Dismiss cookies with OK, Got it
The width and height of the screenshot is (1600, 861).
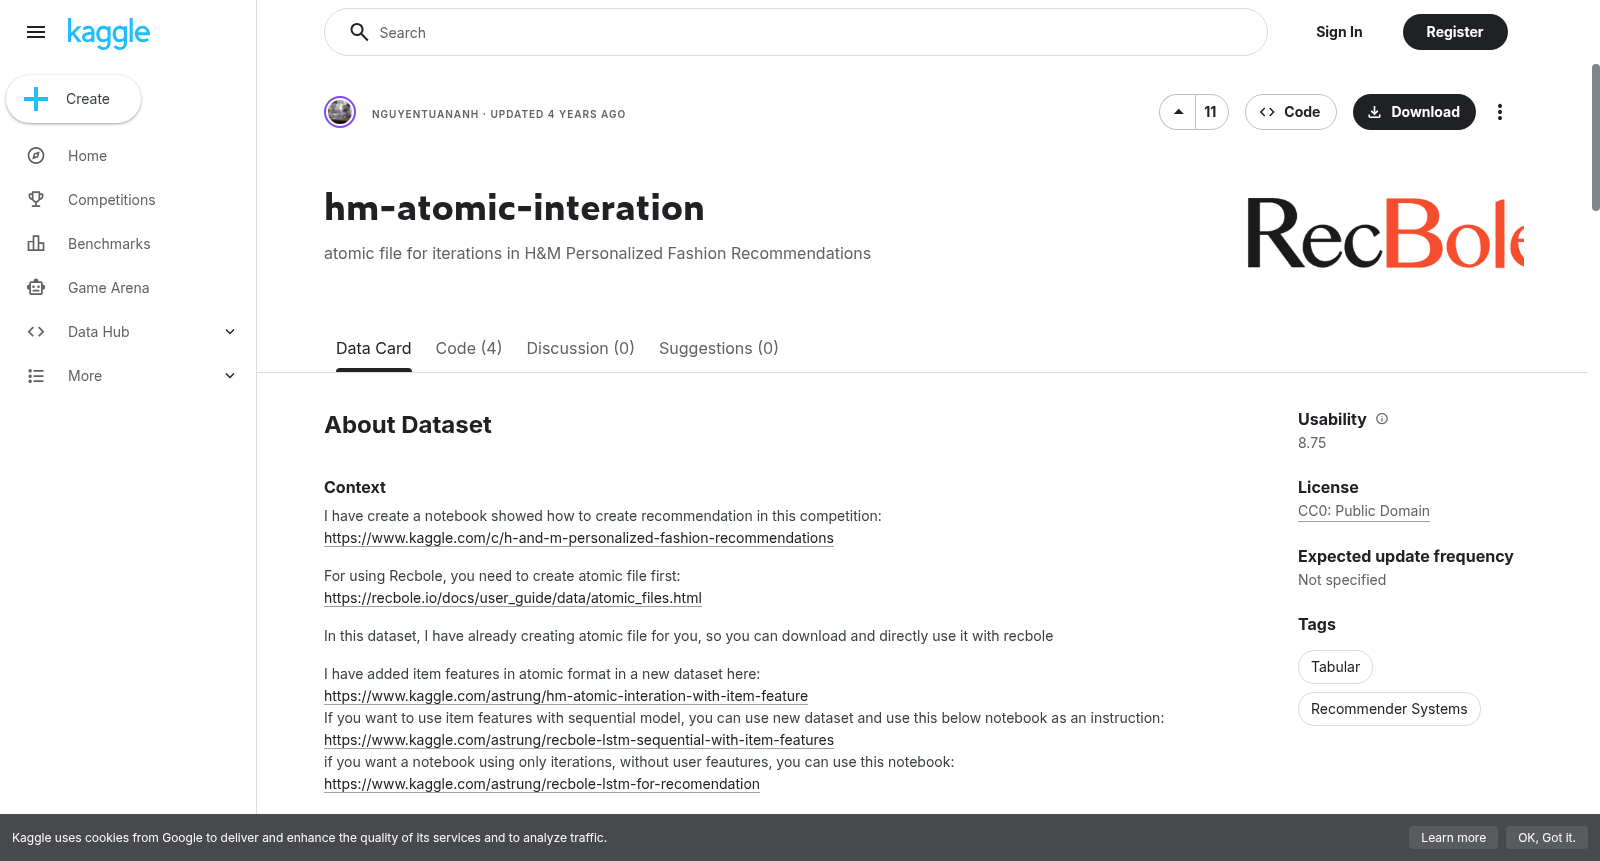coord(1546,838)
